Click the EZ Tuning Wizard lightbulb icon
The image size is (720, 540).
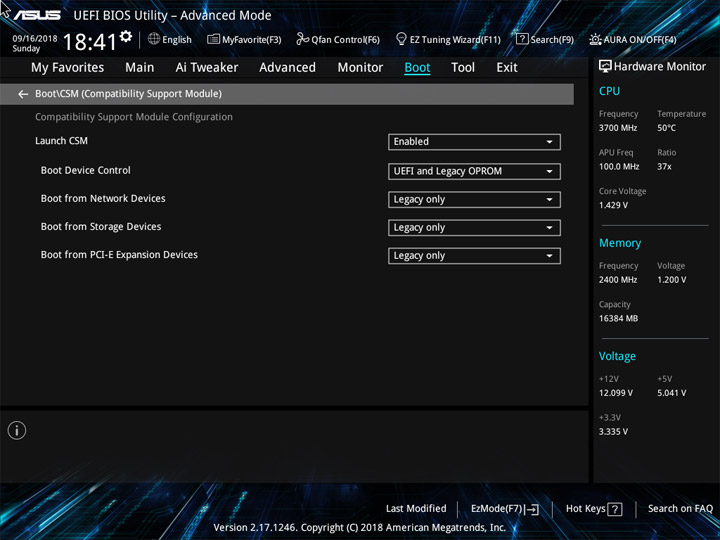click(x=401, y=39)
